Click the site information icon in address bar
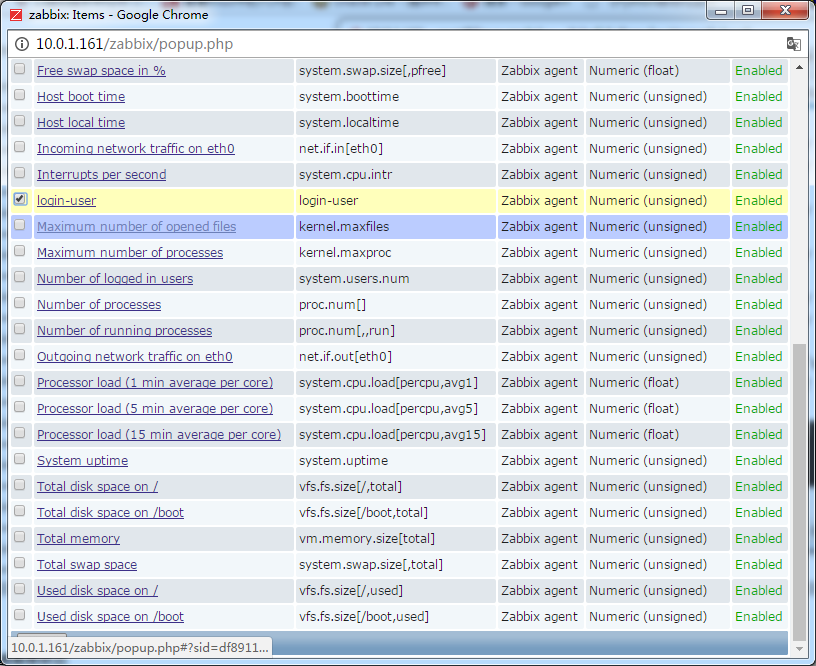816x666 pixels. click(22, 44)
